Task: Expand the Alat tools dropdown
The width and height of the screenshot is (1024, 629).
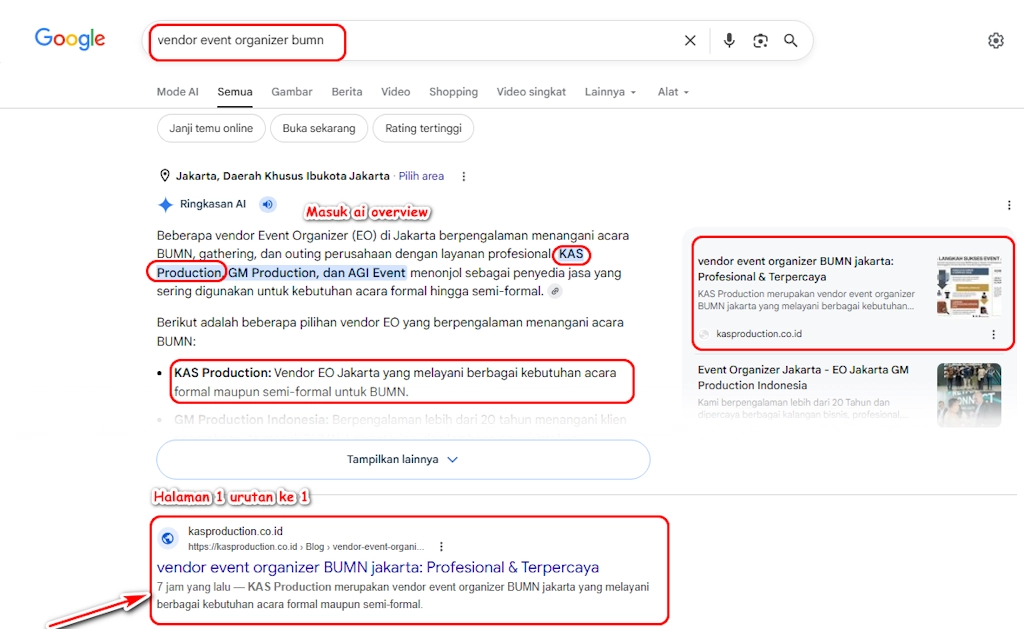Action: 673,92
